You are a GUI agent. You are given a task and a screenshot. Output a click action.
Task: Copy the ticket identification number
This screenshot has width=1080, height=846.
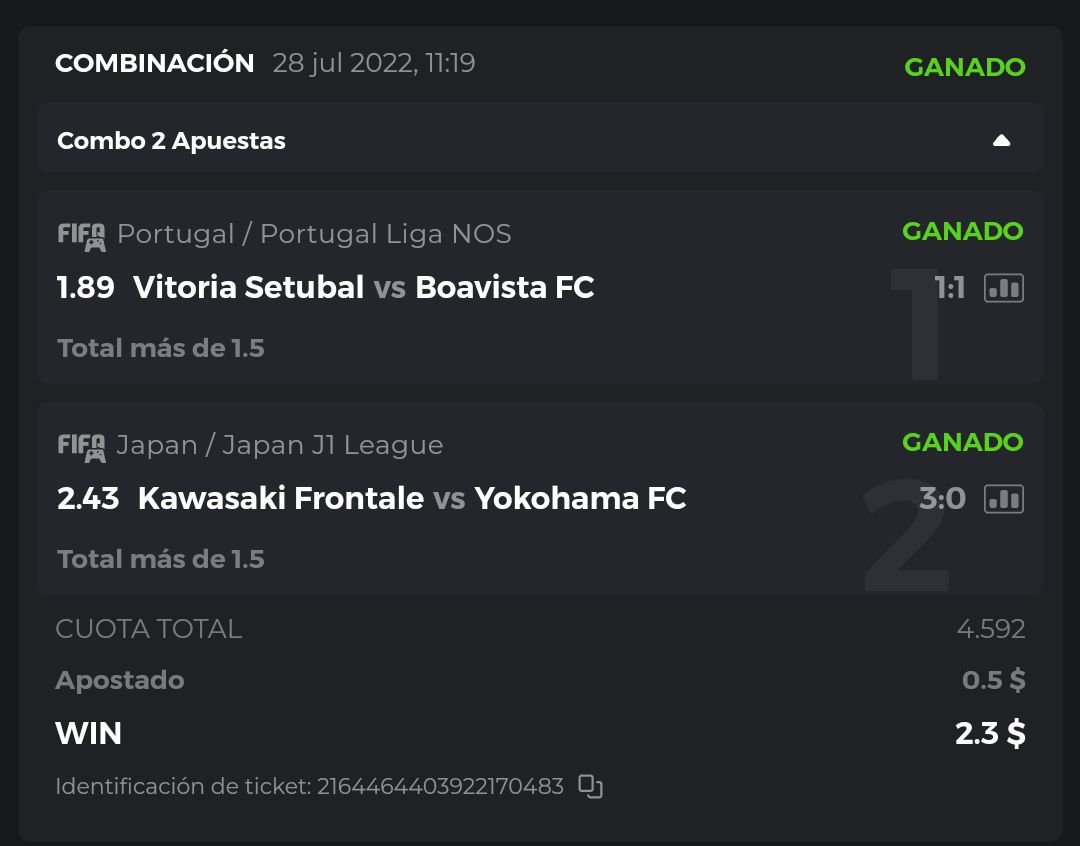click(x=591, y=787)
